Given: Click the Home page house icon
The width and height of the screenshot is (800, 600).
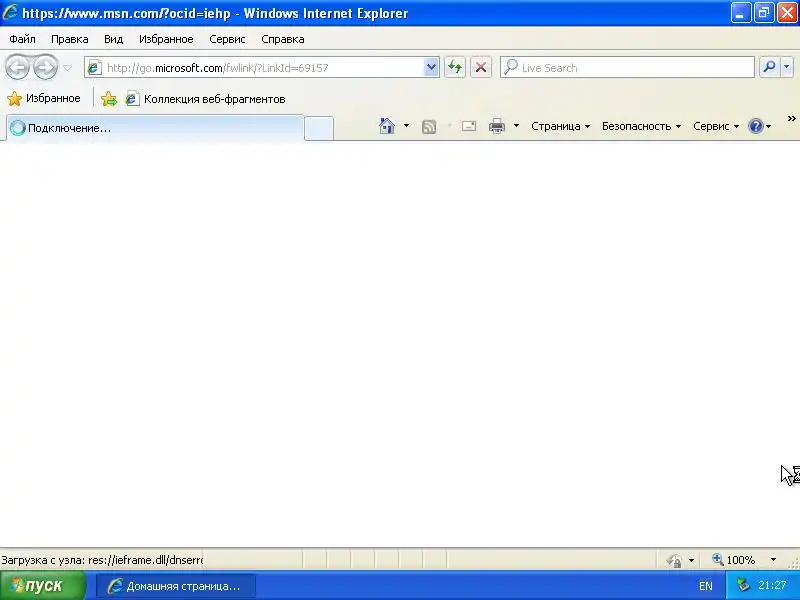Looking at the screenshot, I should [387, 126].
